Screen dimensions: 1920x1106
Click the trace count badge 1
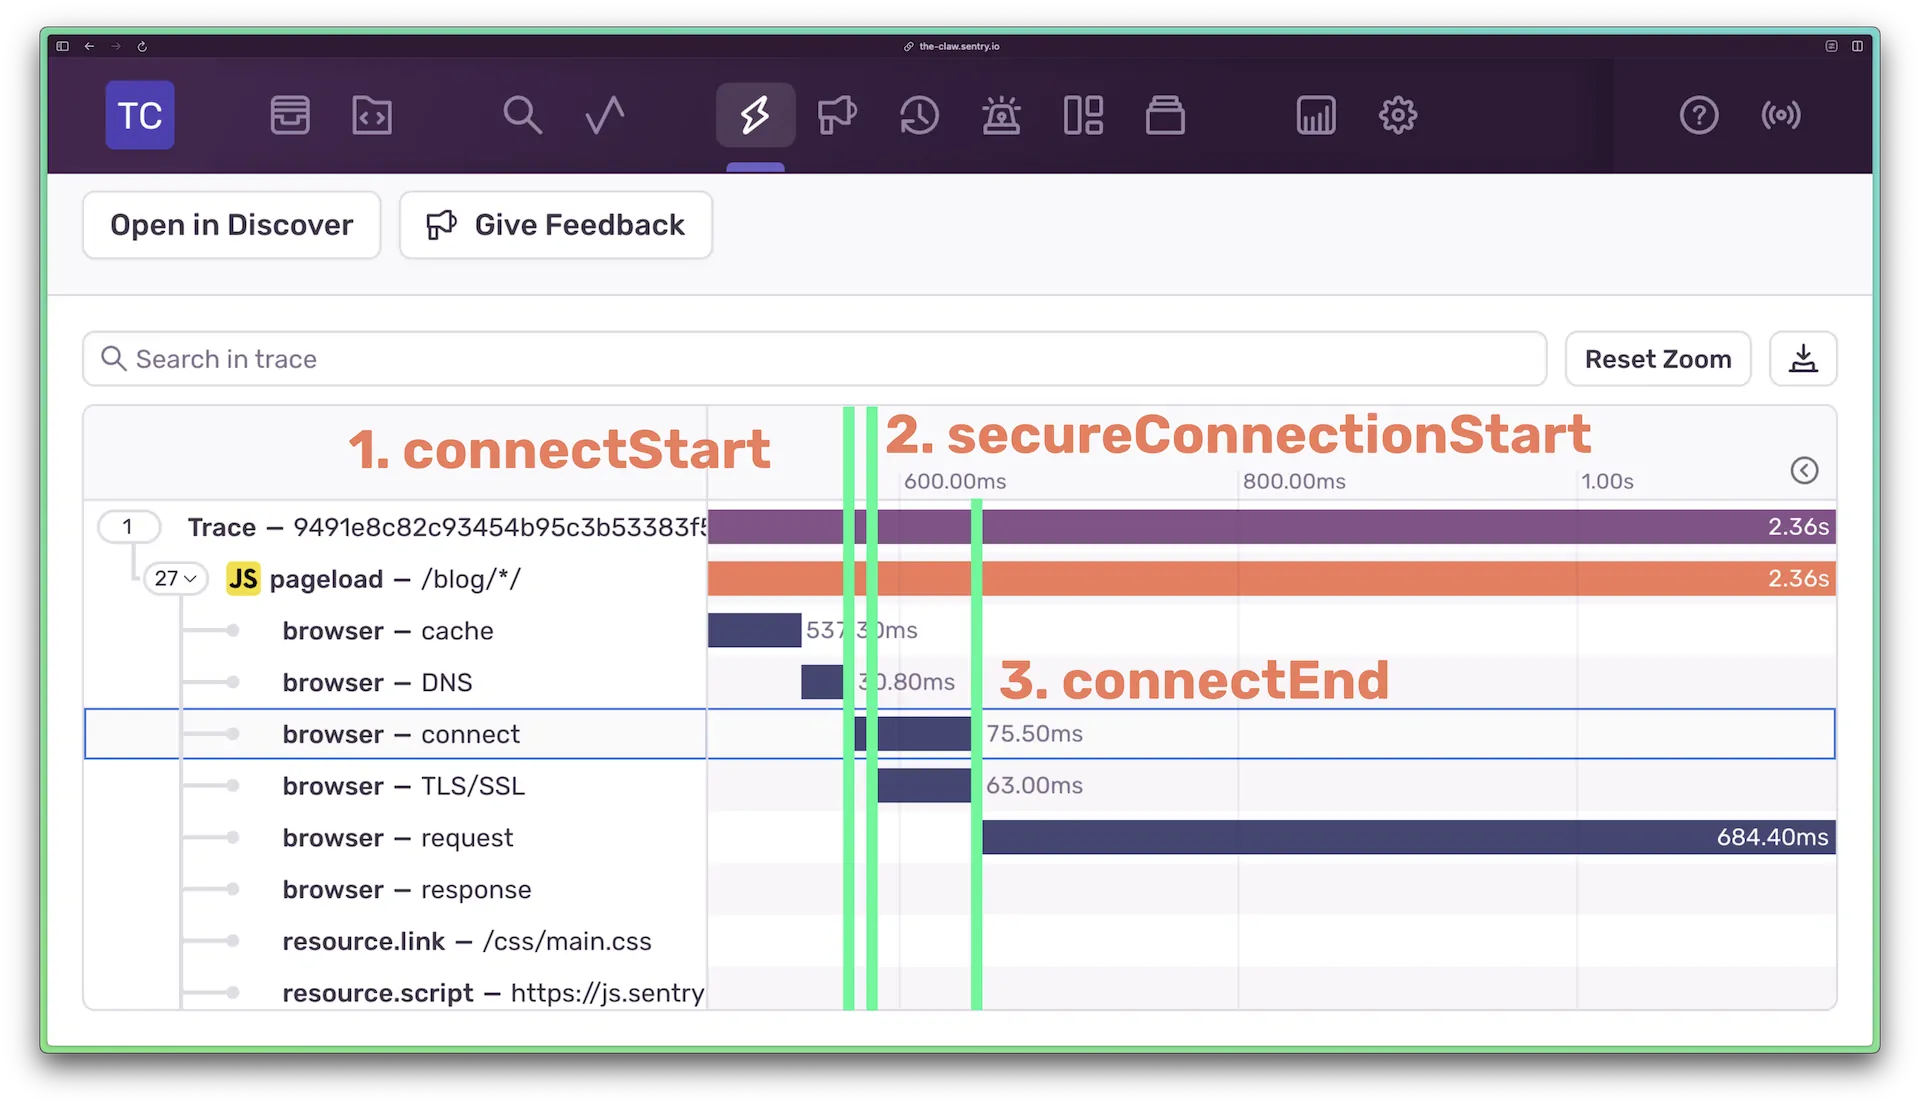point(128,527)
